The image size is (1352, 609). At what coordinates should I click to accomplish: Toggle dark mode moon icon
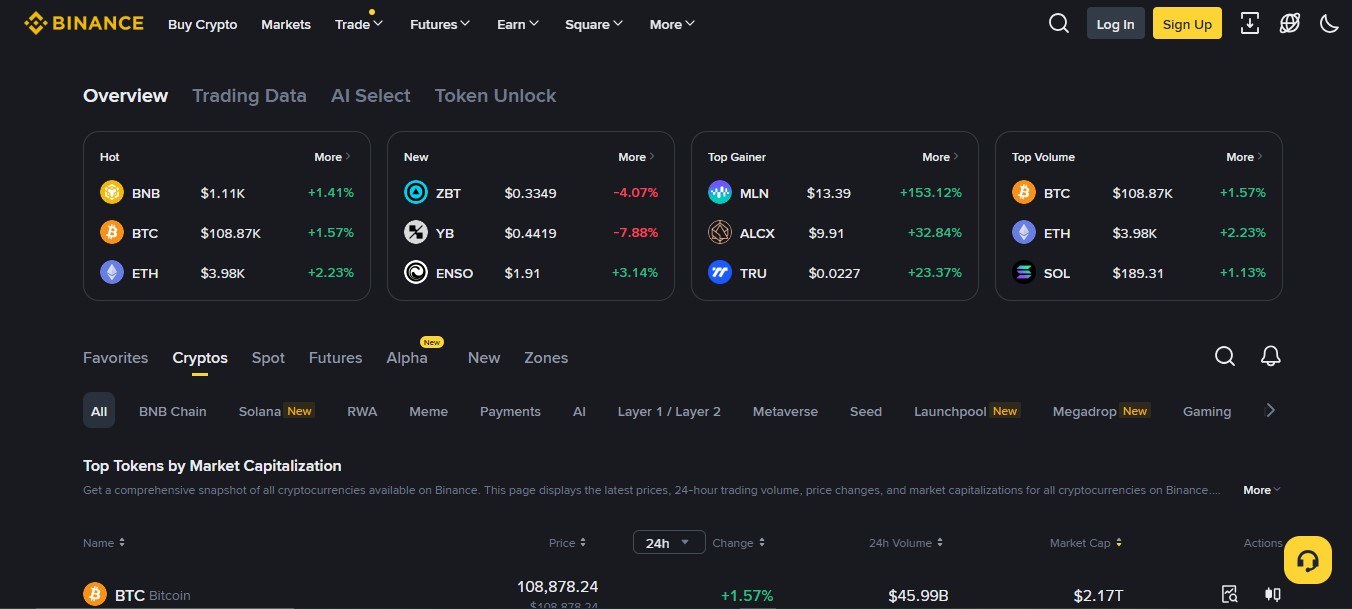pyautogui.click(x=1329, y=24)
